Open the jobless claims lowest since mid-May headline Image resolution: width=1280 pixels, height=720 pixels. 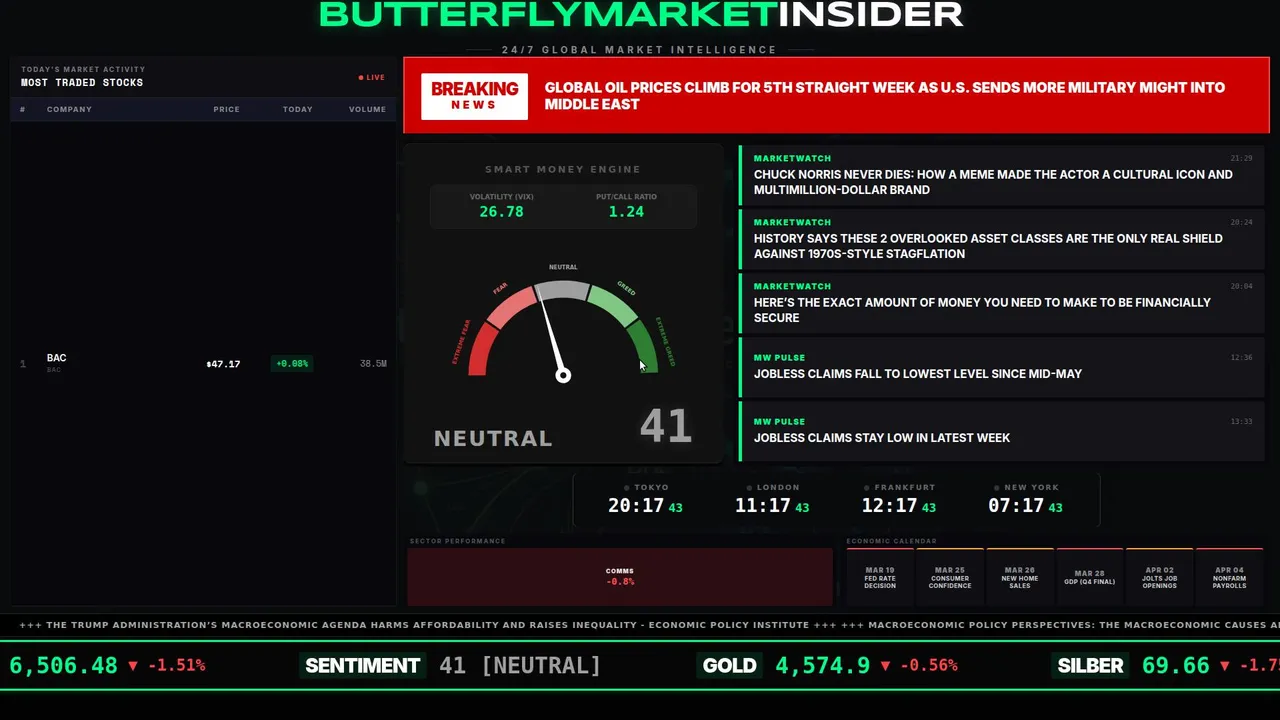1001,367
